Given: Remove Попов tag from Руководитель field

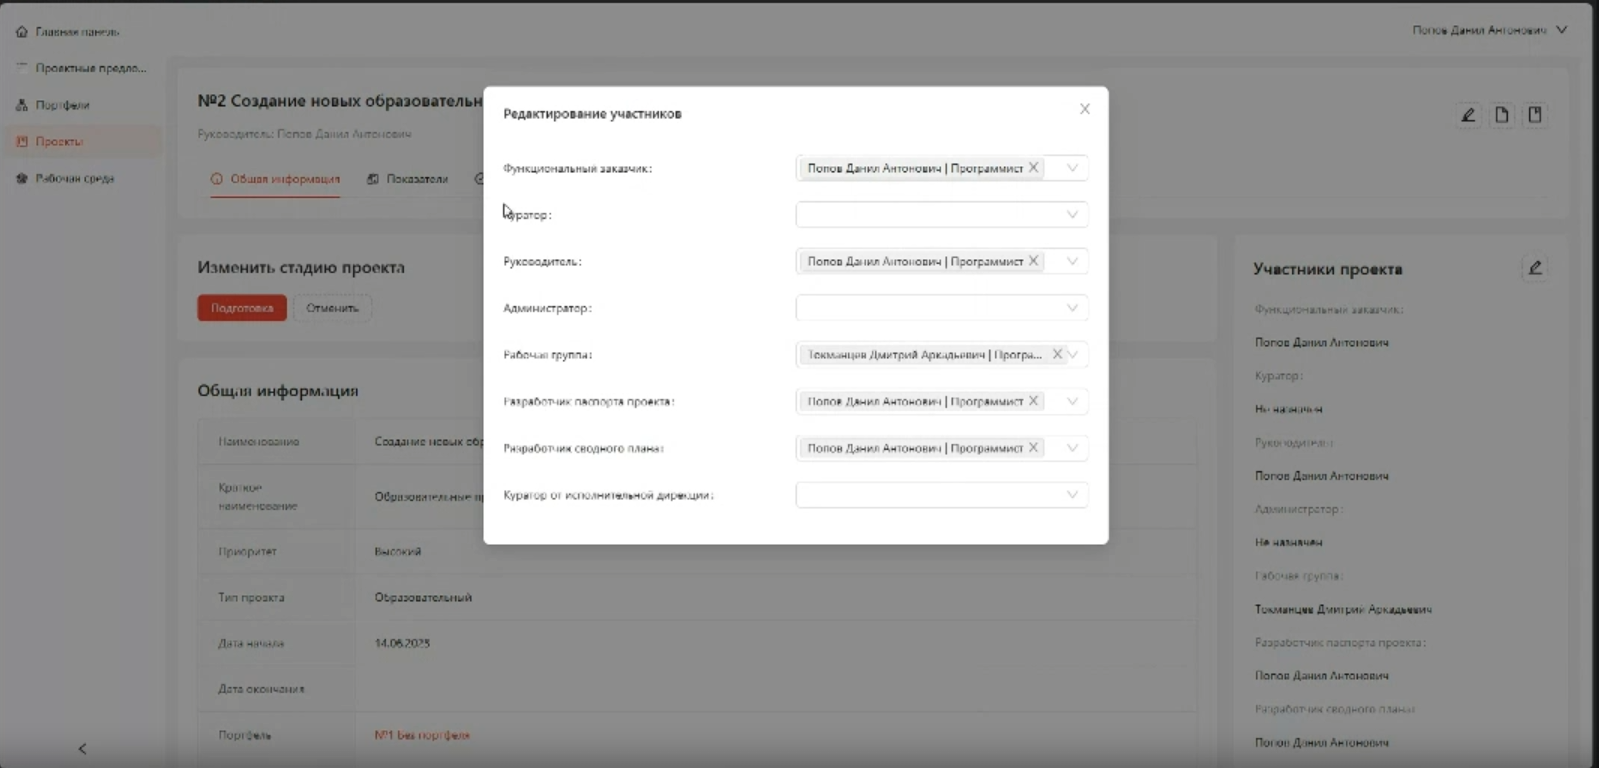Looking at the screenshot, I should coord(1034,261).
